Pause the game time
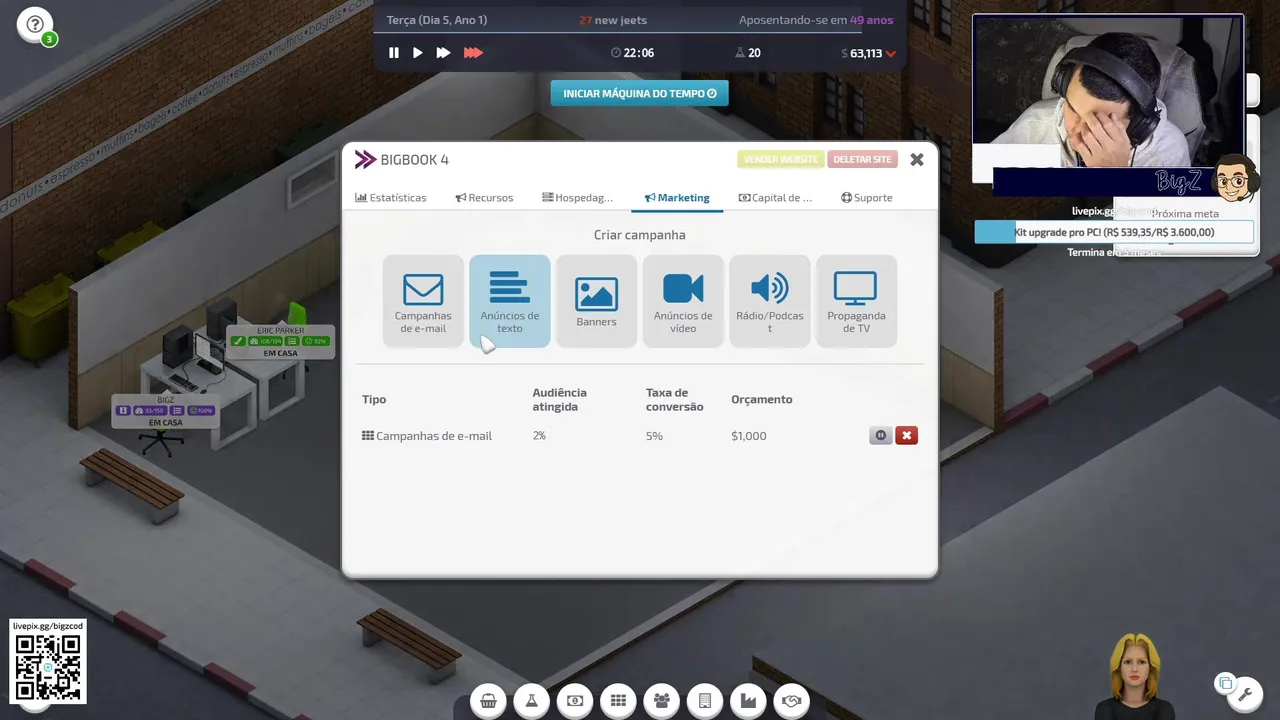Viewport: 1280px width, 720px height. coord(394,53)
